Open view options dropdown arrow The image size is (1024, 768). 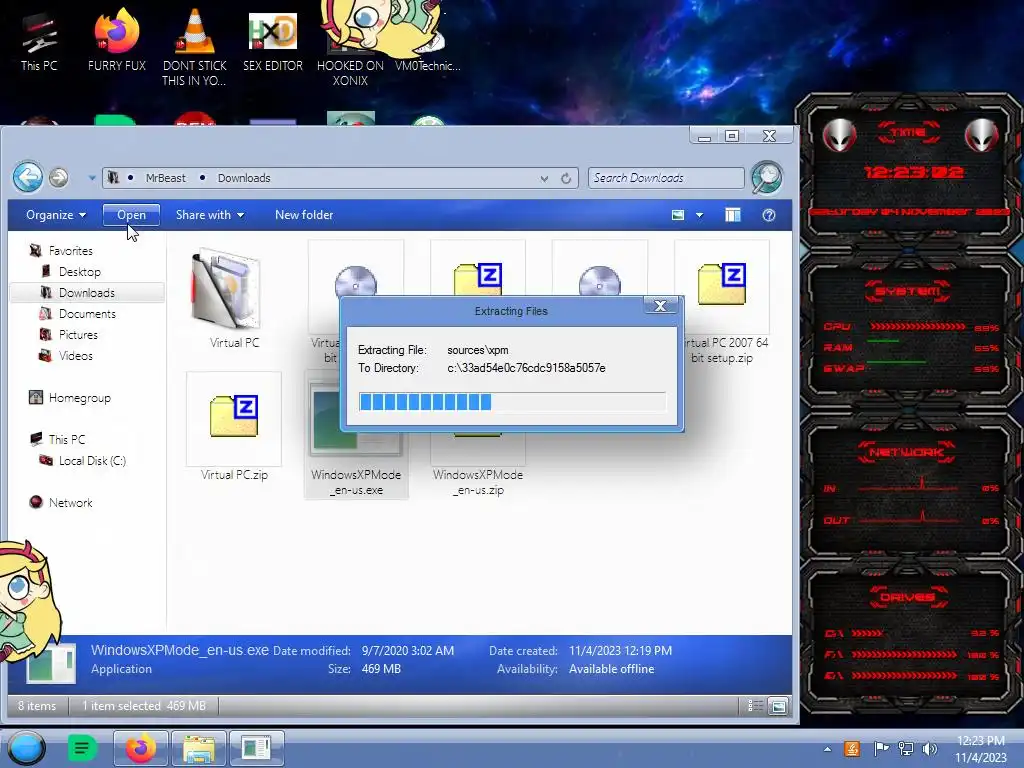point(699,215)
